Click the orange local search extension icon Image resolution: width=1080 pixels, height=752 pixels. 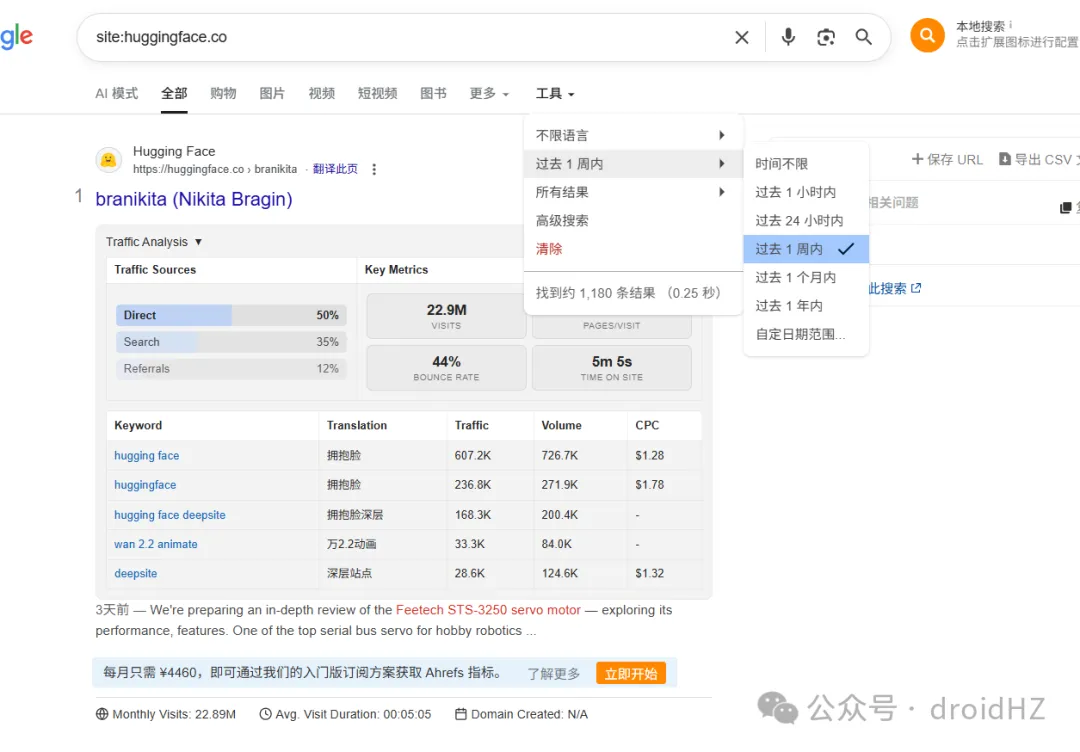coord(927,36)
